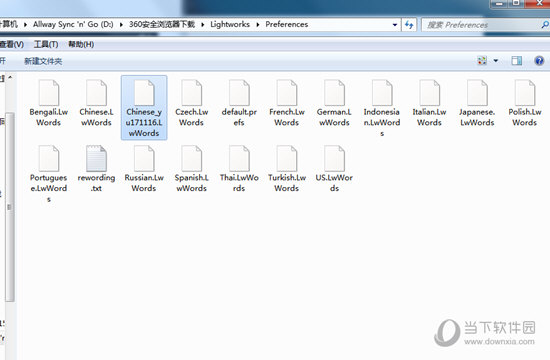Expand the arrow after Allway Sync drive
Image resolution: width=550 pixels, height=360 pixels.
pos(121,25)
